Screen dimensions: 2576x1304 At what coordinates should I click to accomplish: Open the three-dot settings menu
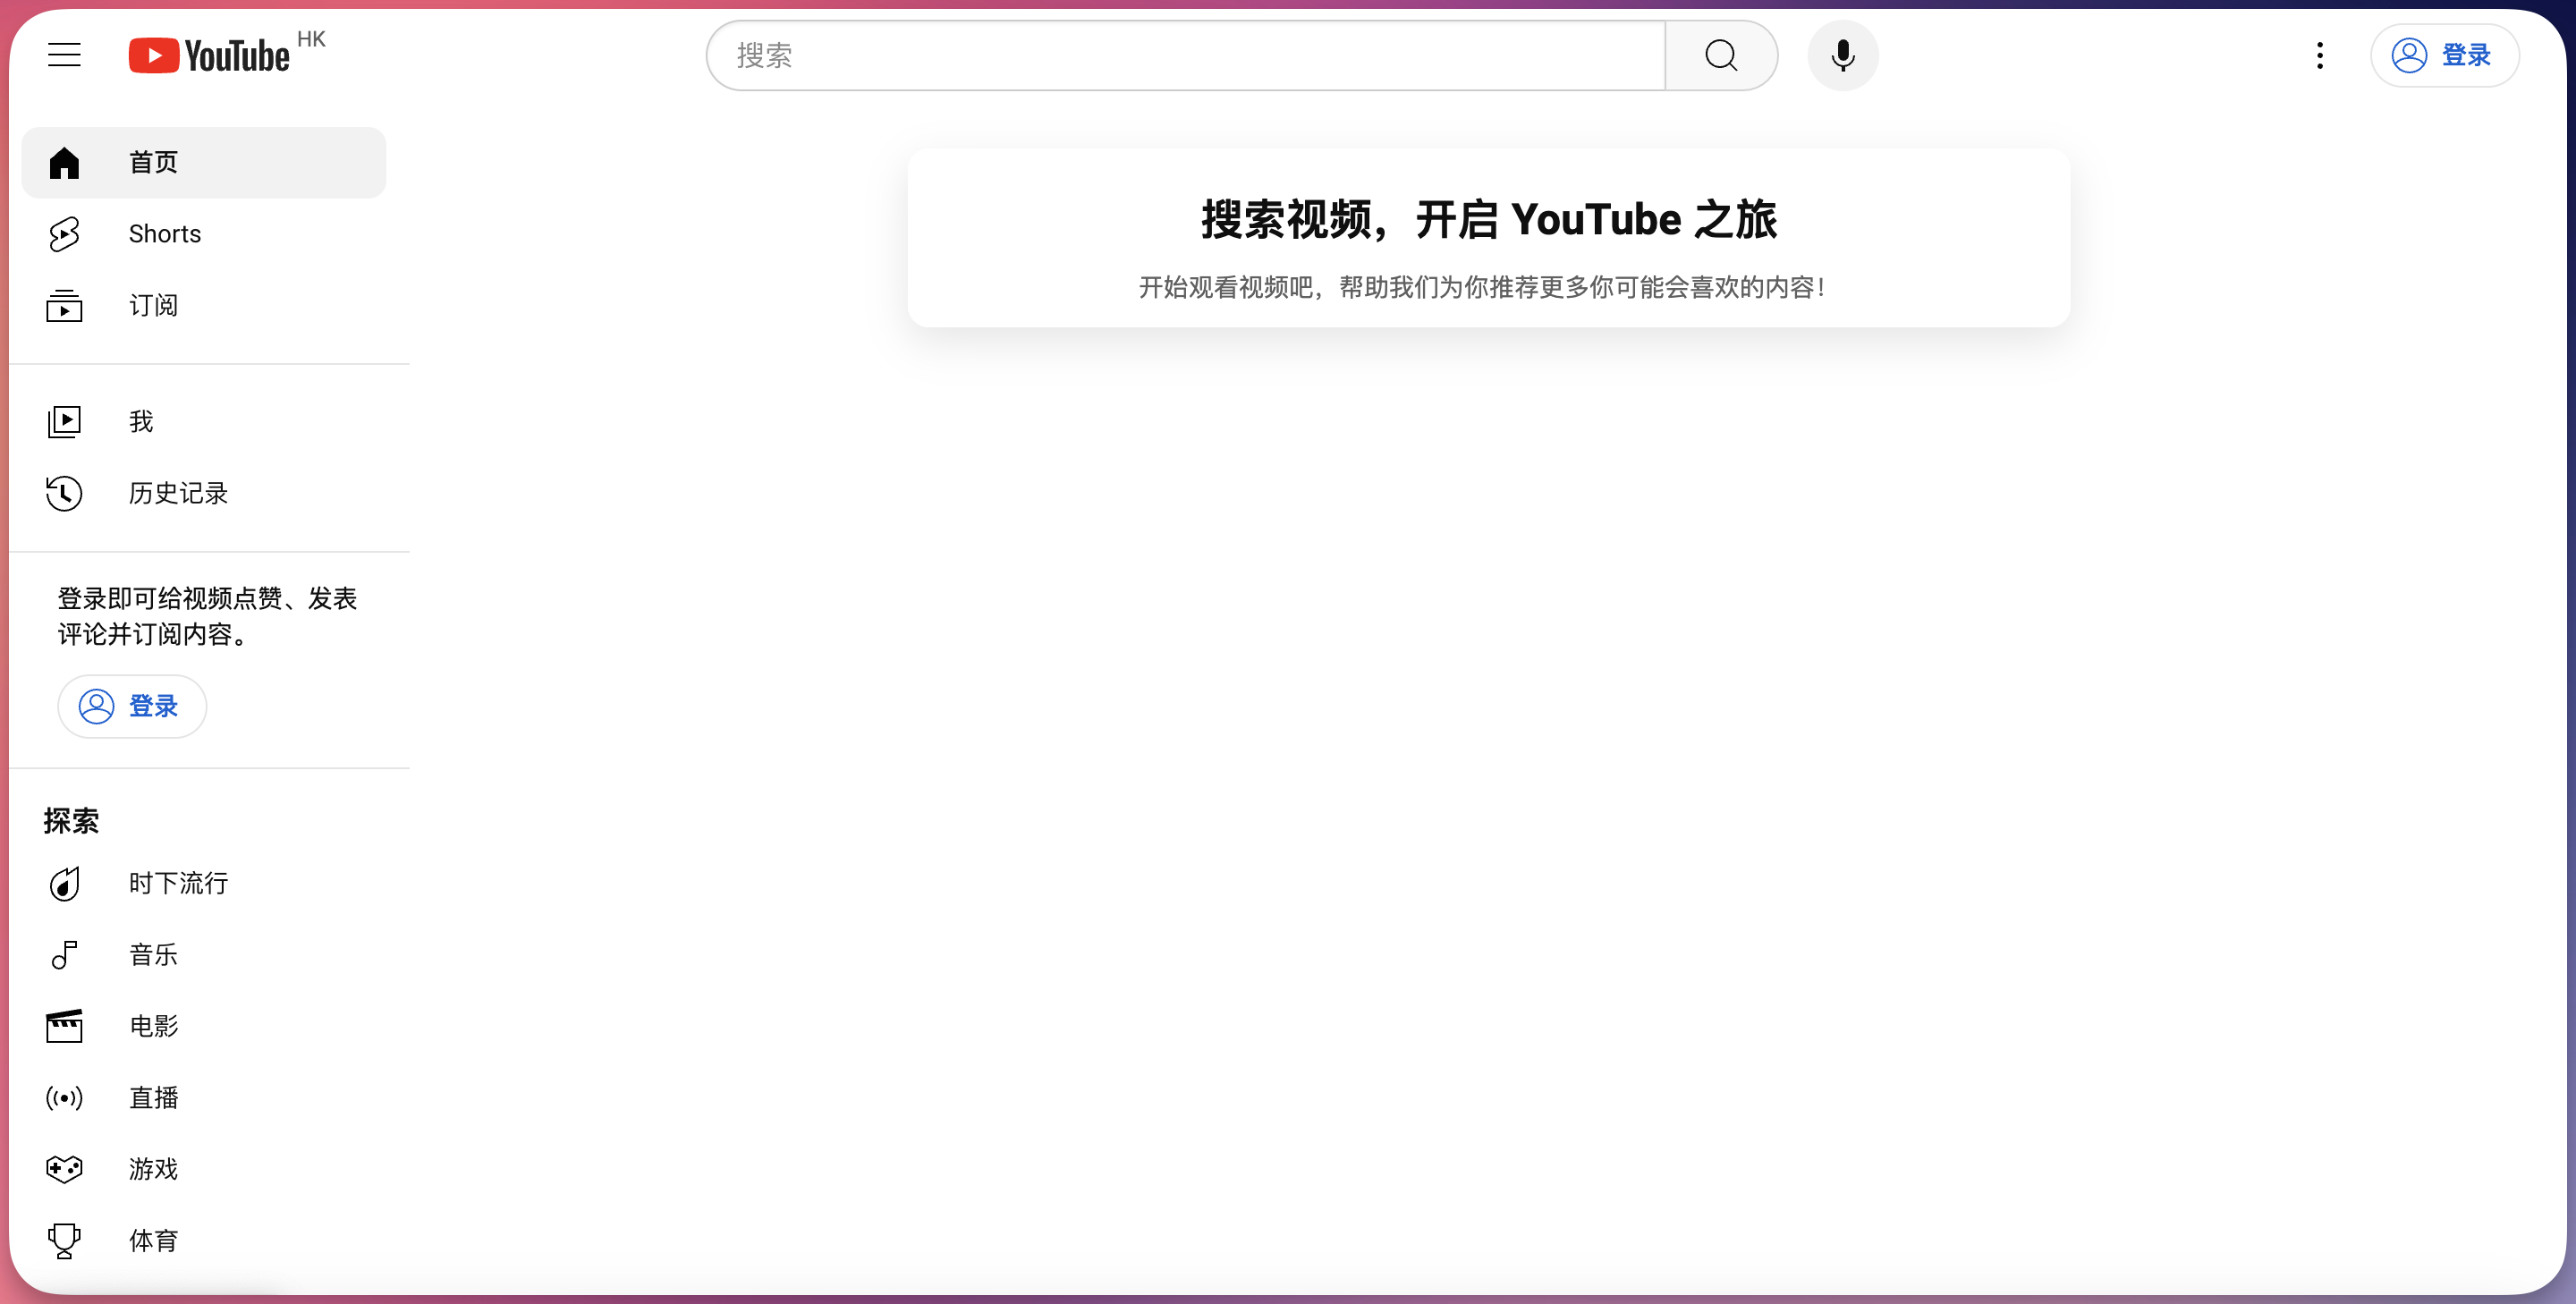click(x=2320, y=56)
